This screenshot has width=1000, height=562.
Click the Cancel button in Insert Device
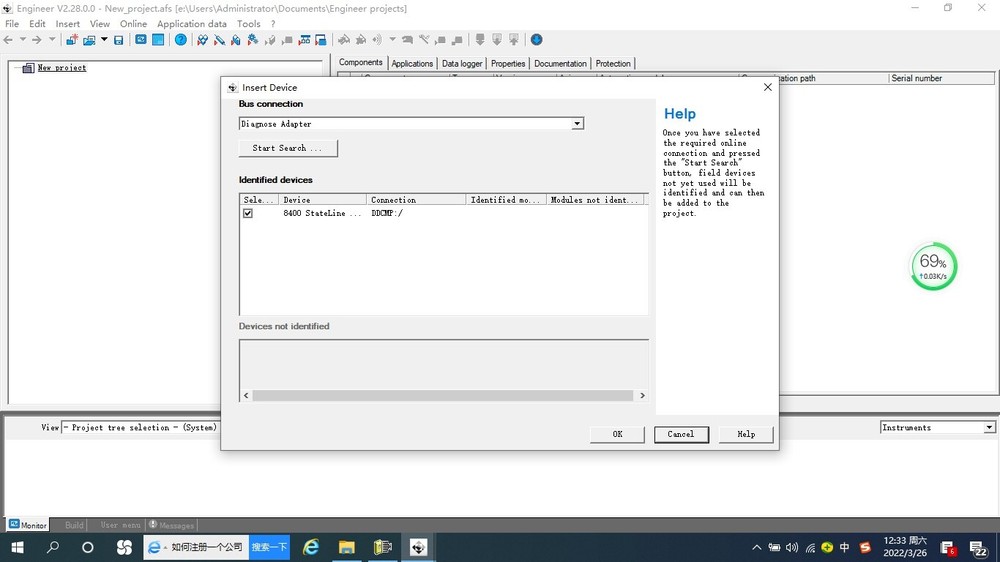click(681, 434)
